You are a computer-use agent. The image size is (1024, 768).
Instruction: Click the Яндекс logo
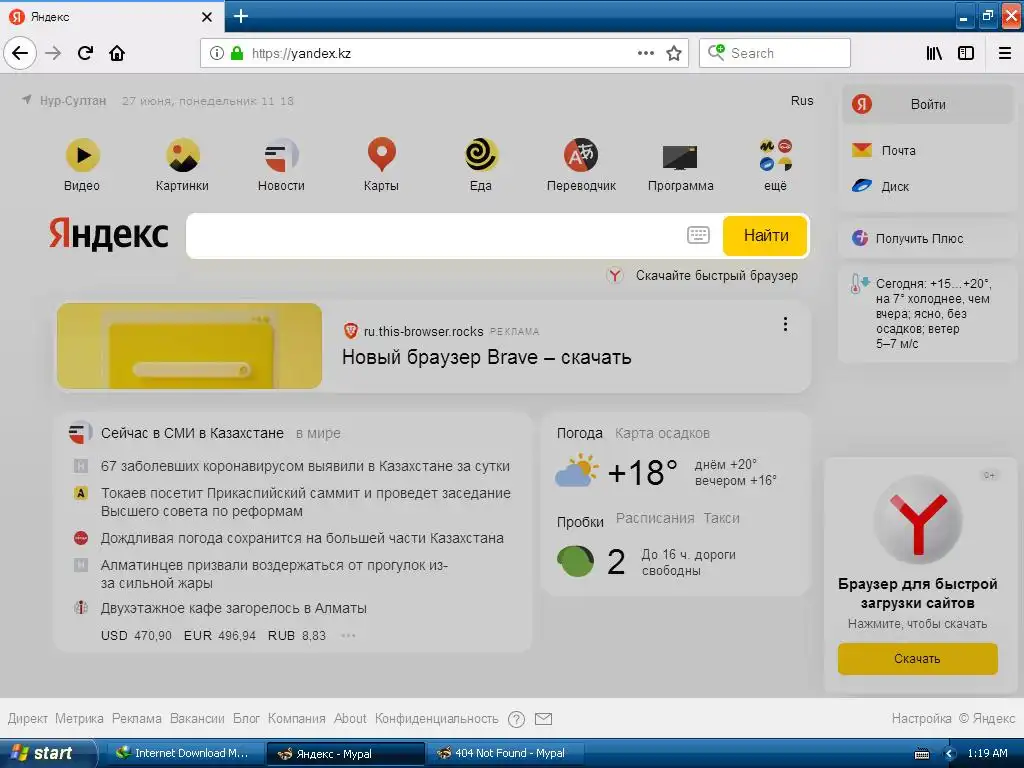(x=108, y=234)
